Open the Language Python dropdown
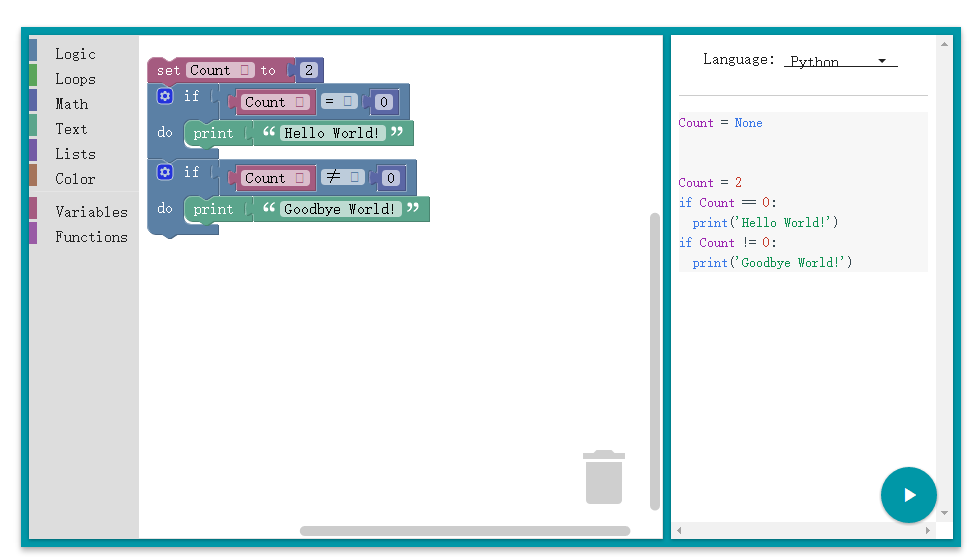Viewport: 978px width, 560px height. pos(840,61)
